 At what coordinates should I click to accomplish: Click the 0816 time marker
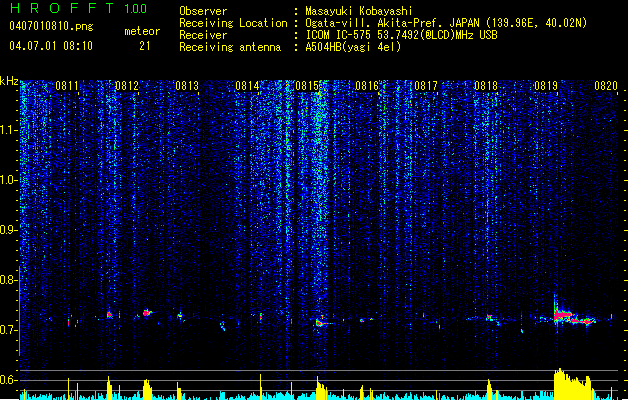coord(367,86)
